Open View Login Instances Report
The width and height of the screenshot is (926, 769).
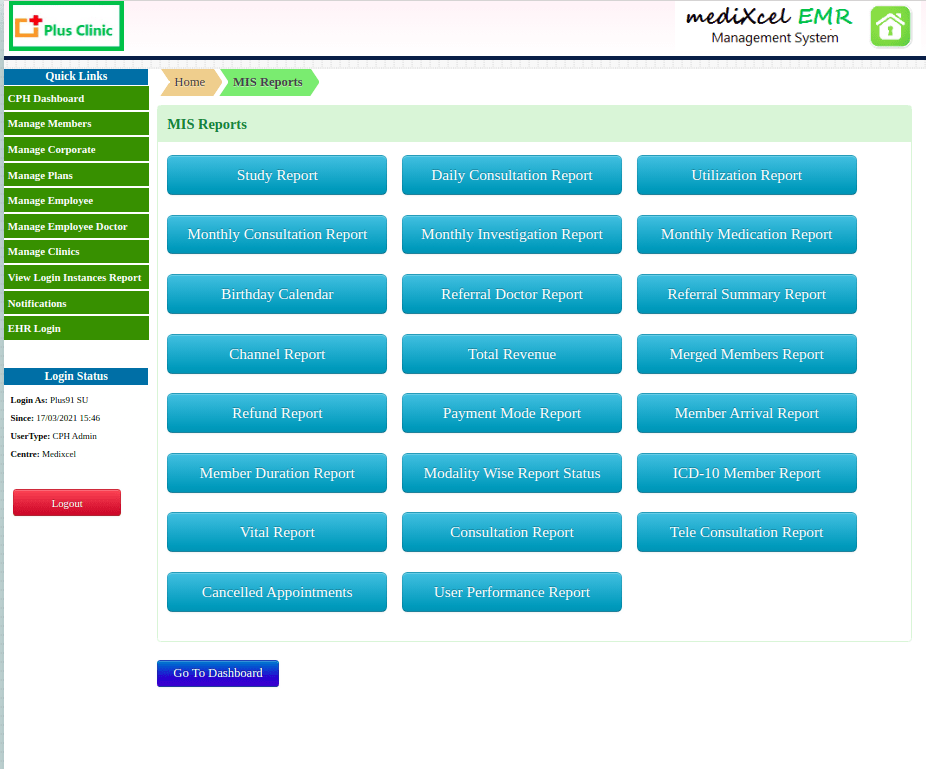point(76,278)
